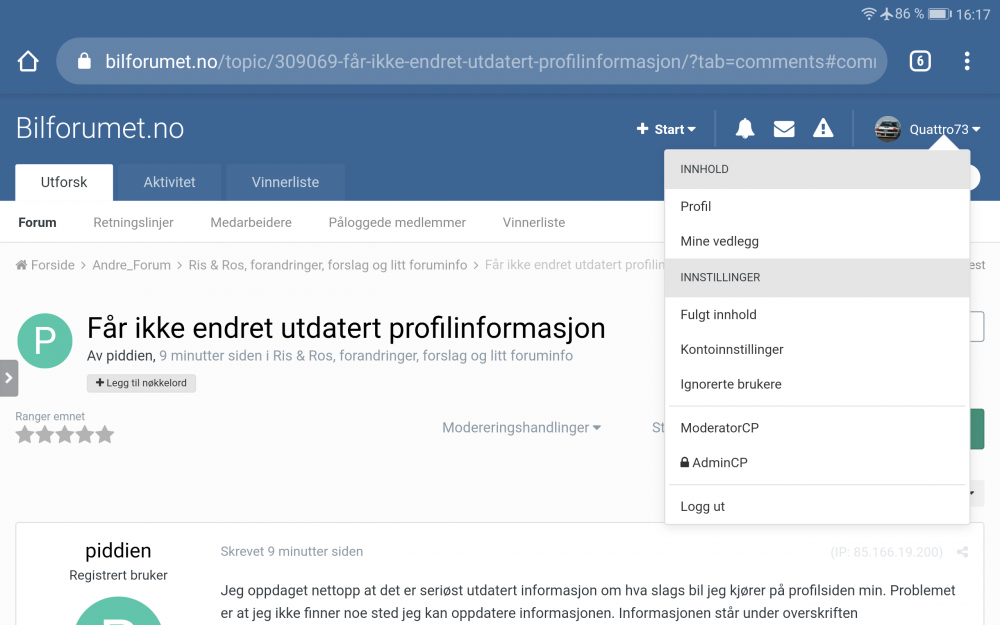Click the padlock in the address bar
This screenshot has width=1000, height=625.
coord(86,61)
